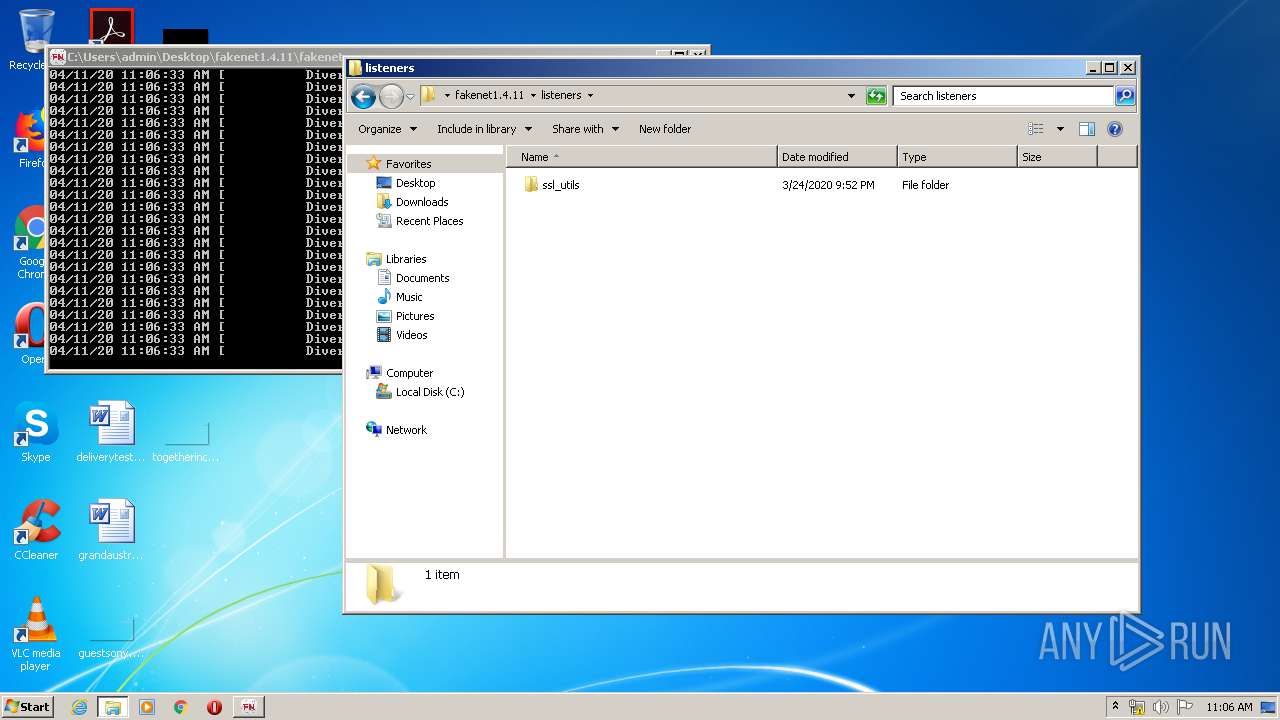Click into the Search listeners field

(1003, 96)
